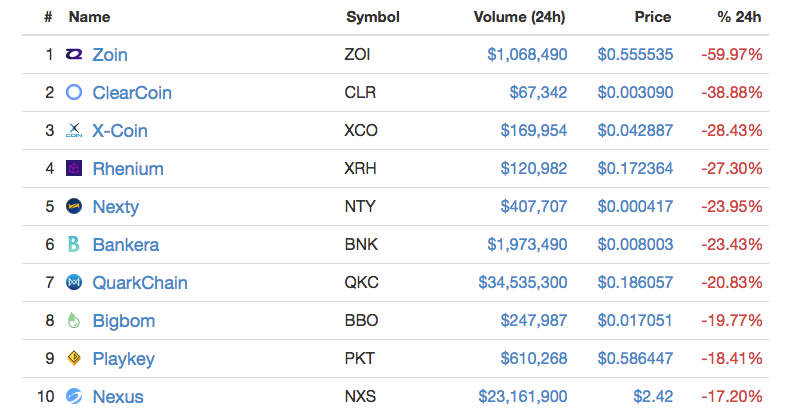The width and height of the screenshot is (810, 413).
Task: Click the Zoin coin logo icon
Action: [74, 54]
